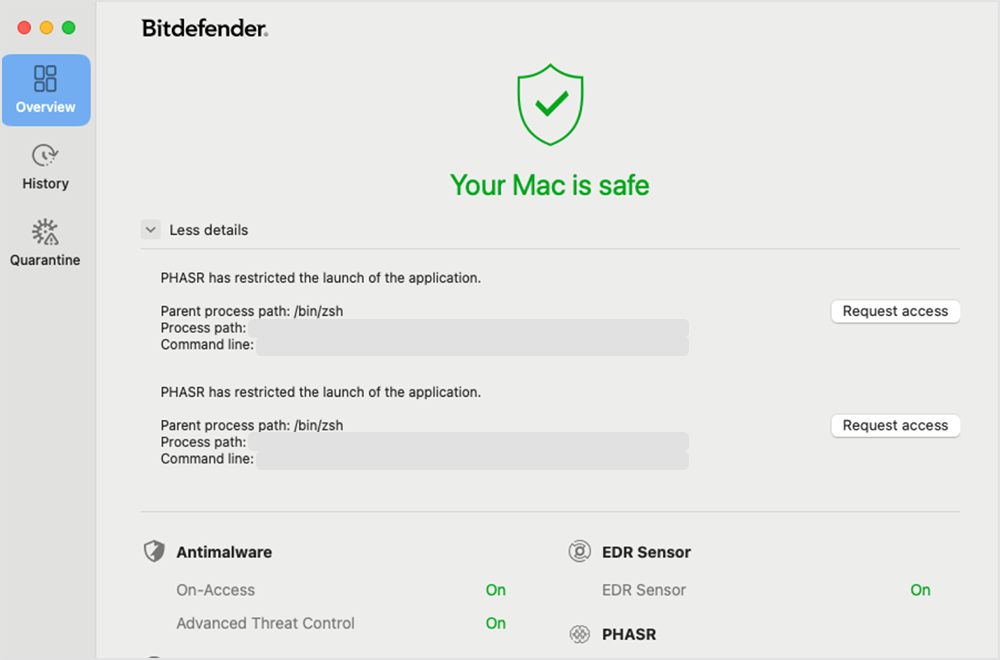The image size is (1000, 660).
Task: Toggle EDR Sensor status On
Action: pyautogui.click(x=920, y=590)
